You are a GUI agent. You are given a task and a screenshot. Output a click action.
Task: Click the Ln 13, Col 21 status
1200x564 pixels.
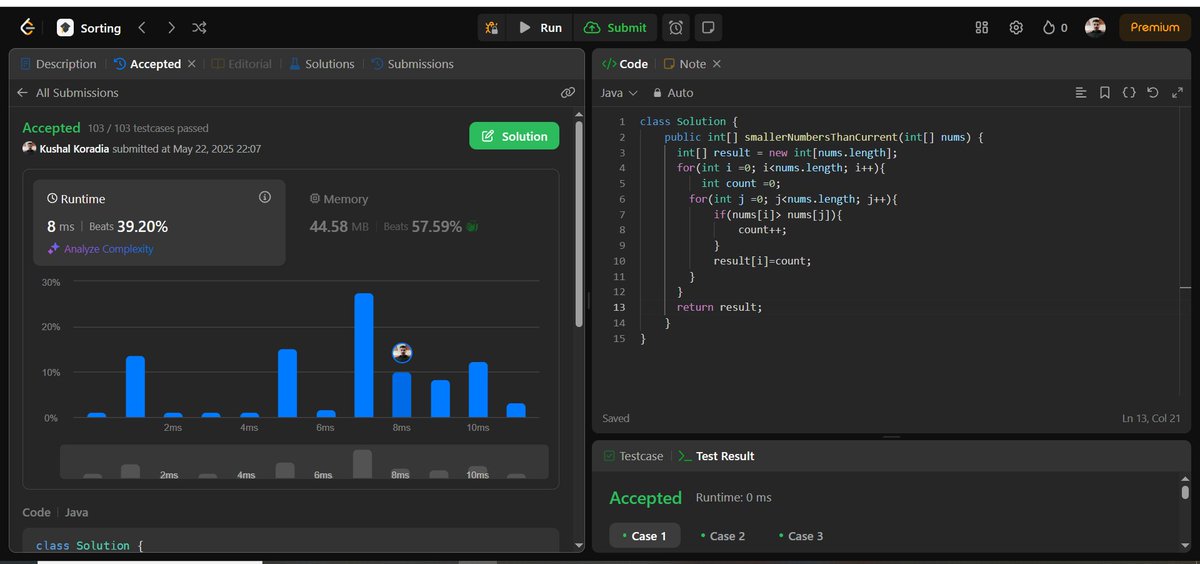click(1152, 418)
